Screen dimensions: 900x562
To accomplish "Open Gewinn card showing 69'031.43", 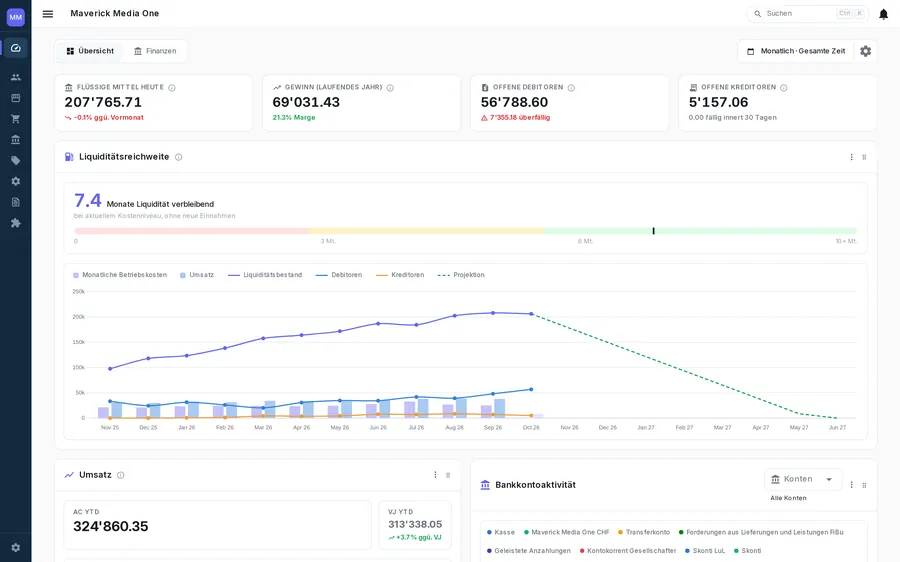I will (362, 103).
